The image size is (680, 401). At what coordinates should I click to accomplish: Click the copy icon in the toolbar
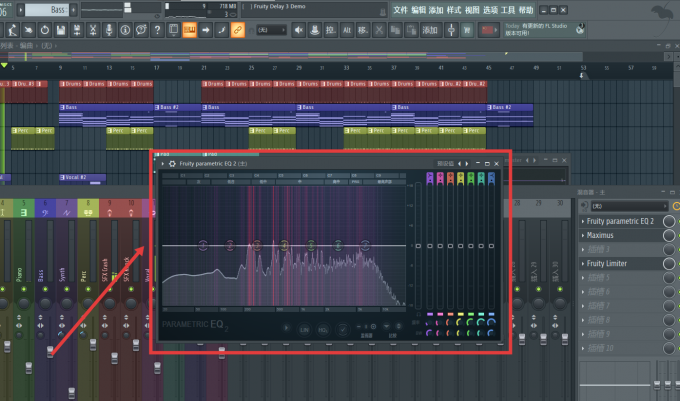tap(395, 30)
